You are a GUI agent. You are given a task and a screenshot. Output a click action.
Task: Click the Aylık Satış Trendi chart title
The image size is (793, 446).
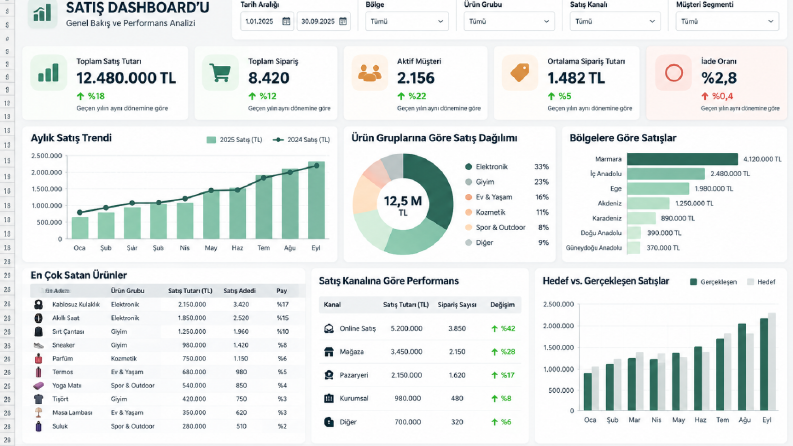(71, 138)
